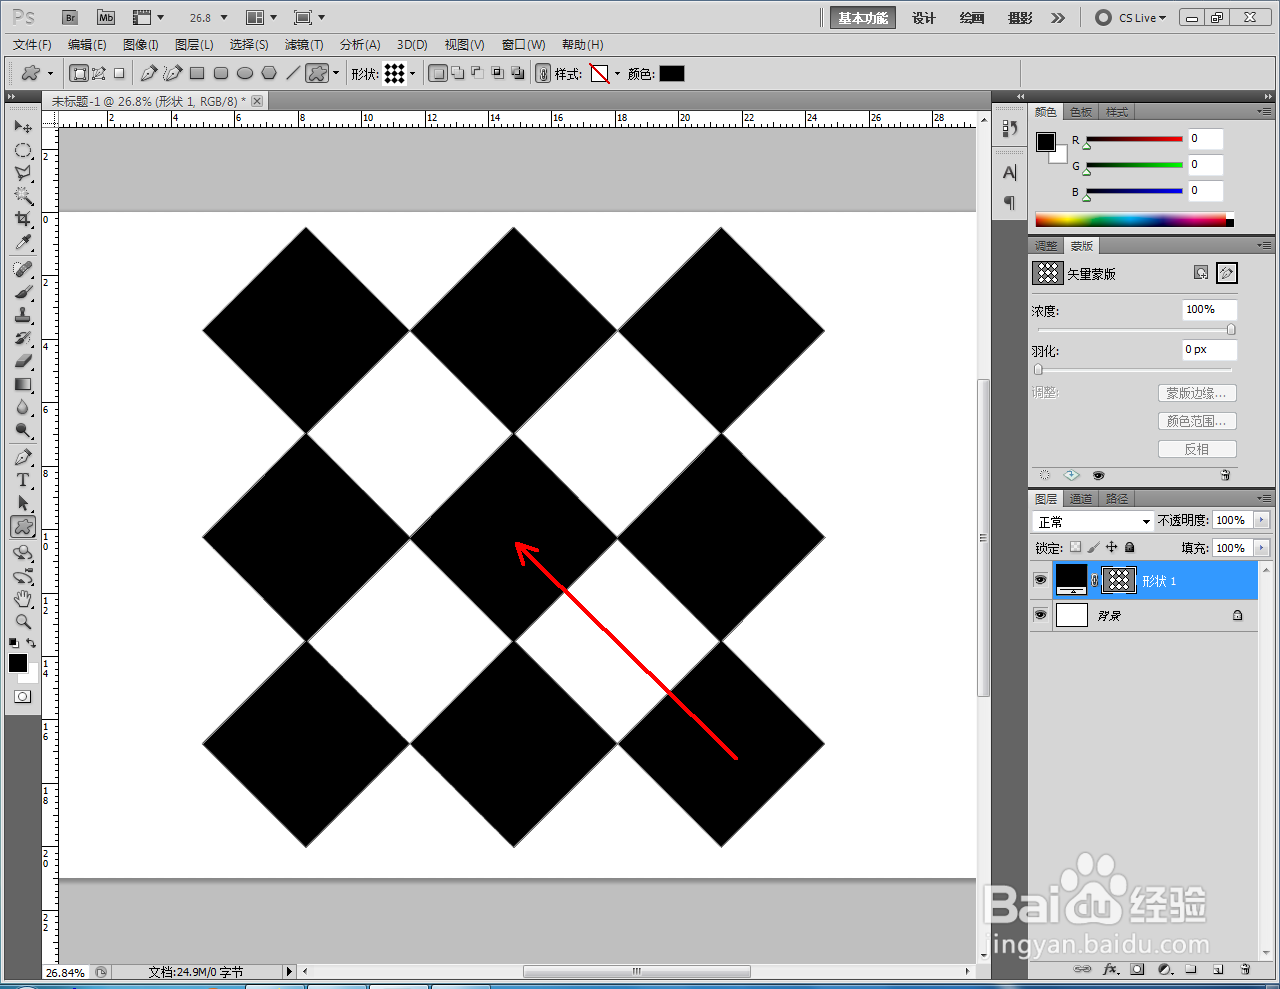The height and width of the screenshot is (989, 1280).
Task: Toggle Quick Mask mode
Action: (x=22, y=696)
